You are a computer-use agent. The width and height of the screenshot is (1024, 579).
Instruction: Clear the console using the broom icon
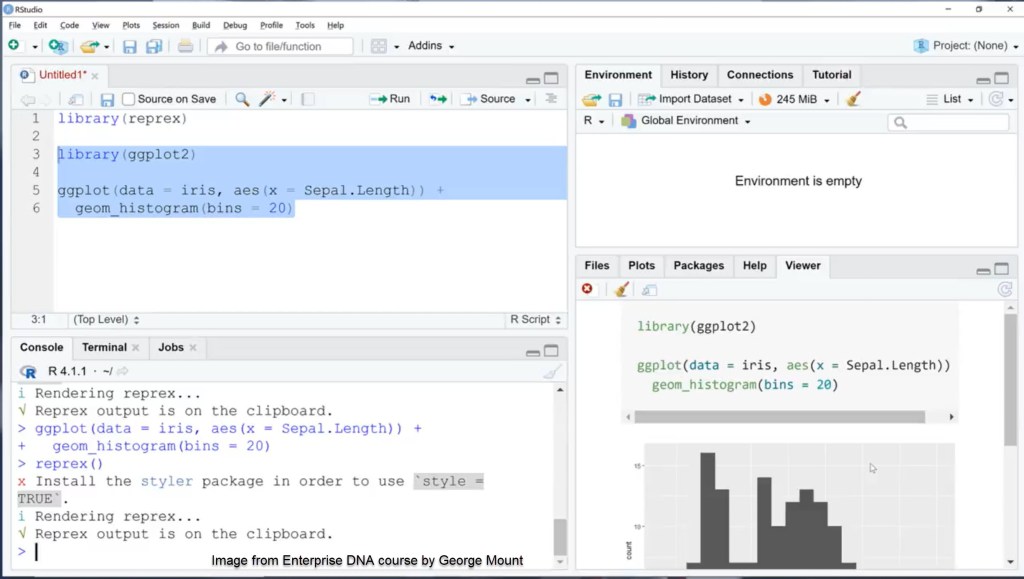(552, 371)
